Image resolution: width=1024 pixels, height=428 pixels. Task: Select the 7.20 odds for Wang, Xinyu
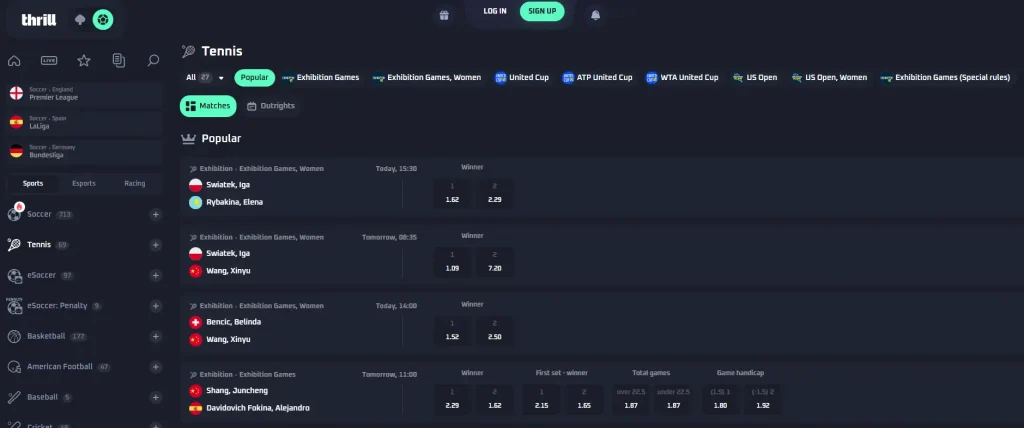pyautogui.click(x=494, y=261)
